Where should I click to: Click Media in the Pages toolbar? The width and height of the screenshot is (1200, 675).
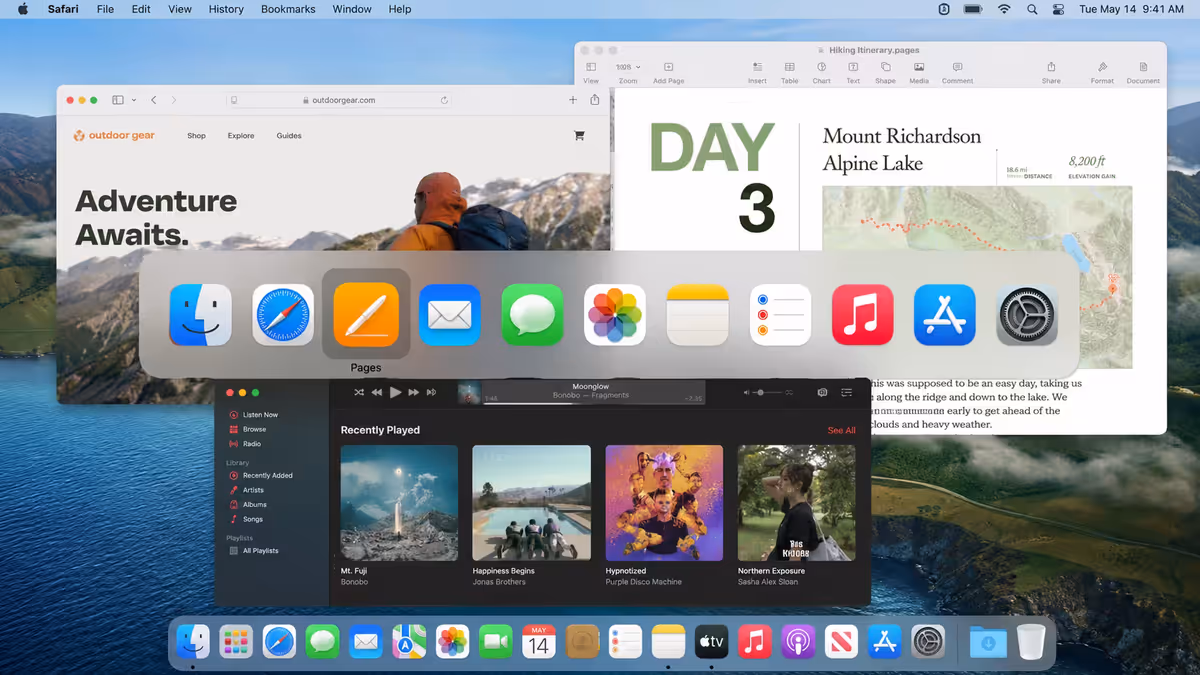[x=919, y=72]
